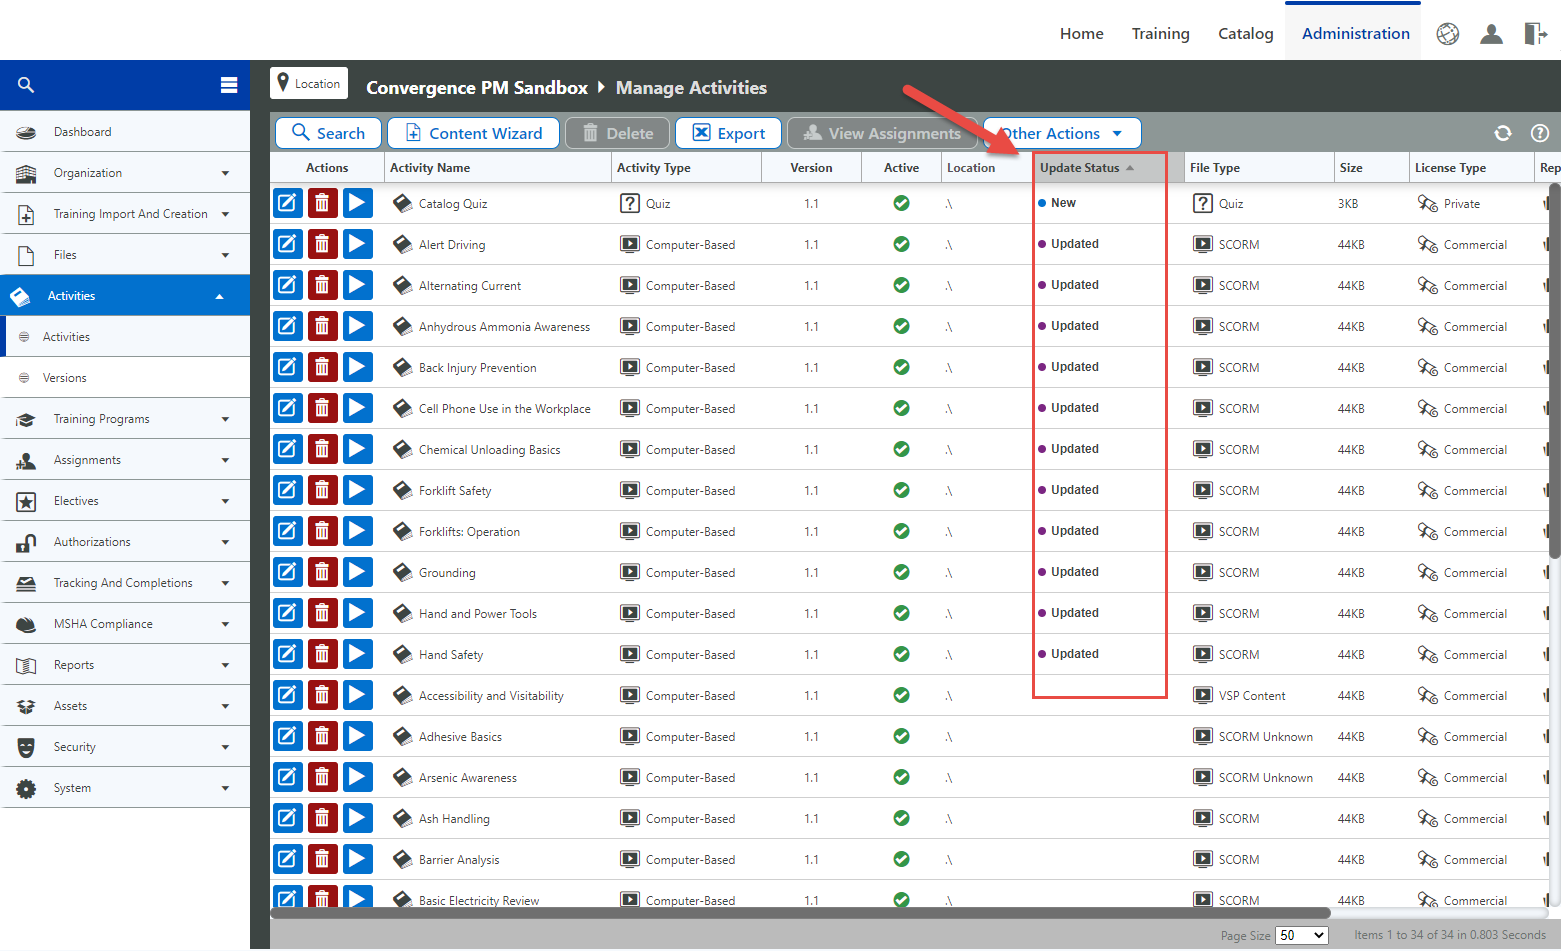This screenshot has height=951, width=1561.
Task: Refresh the activities list with the refresh icon
Action: tap(1503, 133)
